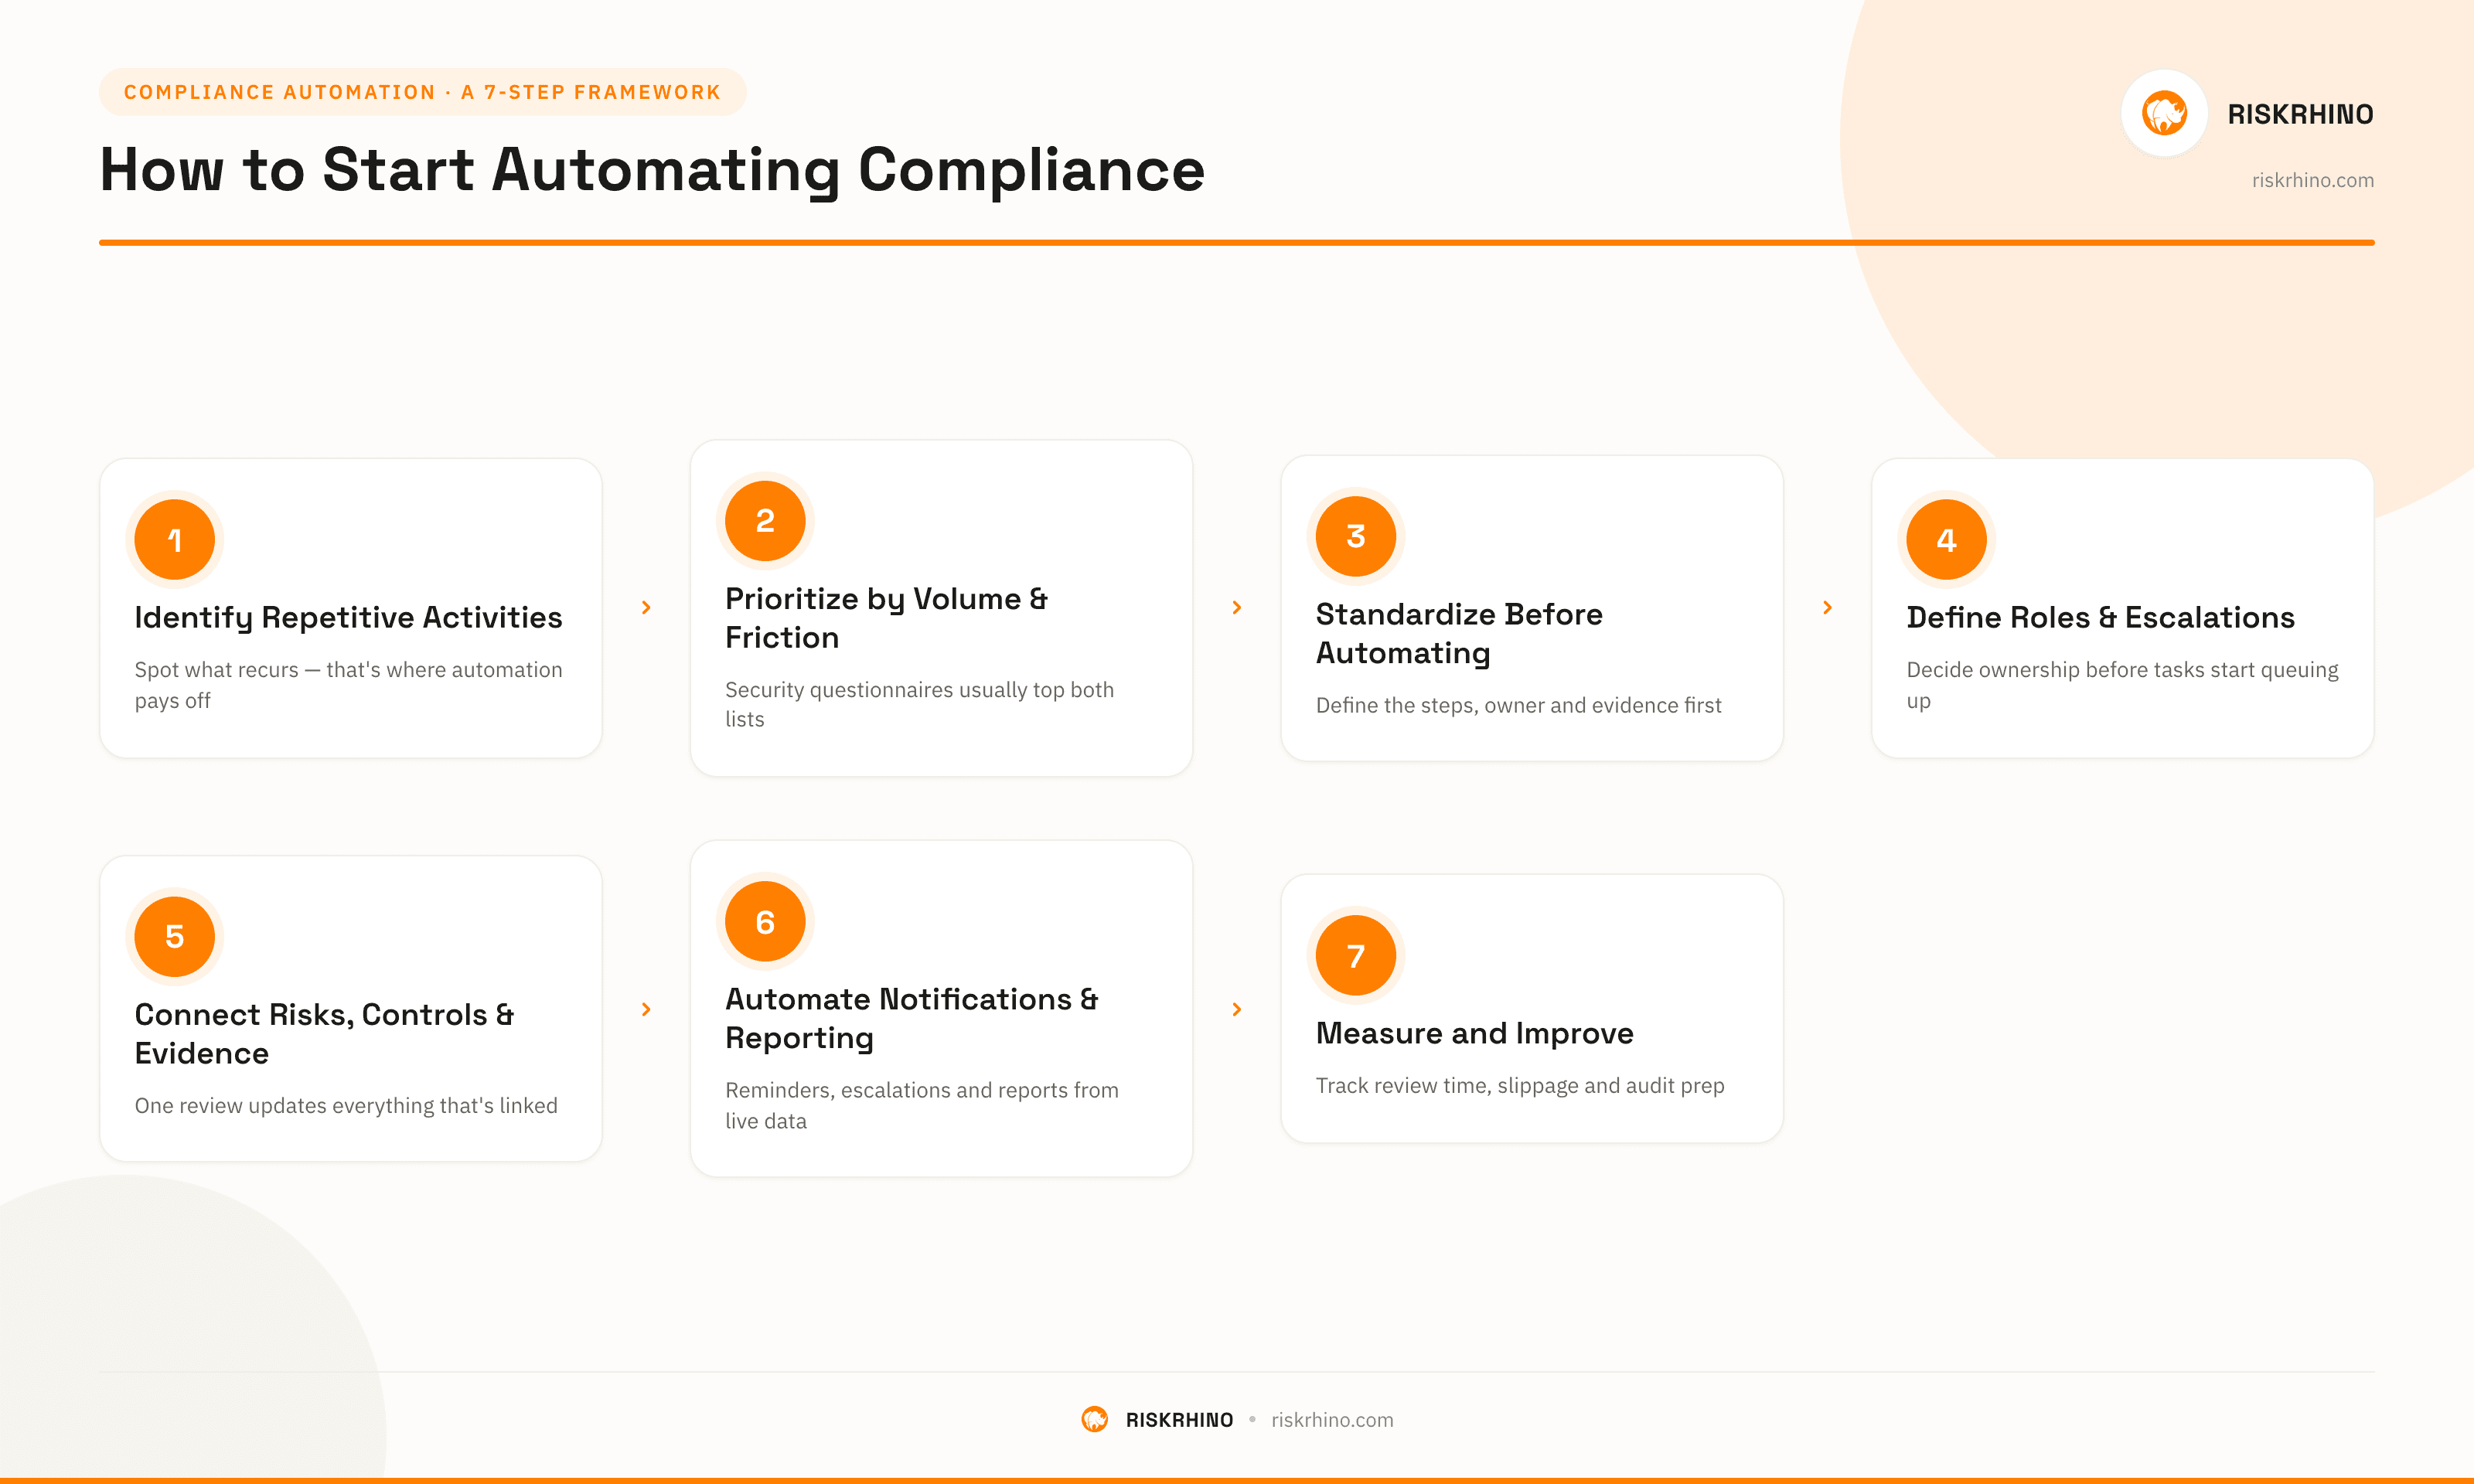
Task: Select 'Connect Risks, Controls & Evidence' heading
Action: pyautogui.click(x=324, y=1034)
